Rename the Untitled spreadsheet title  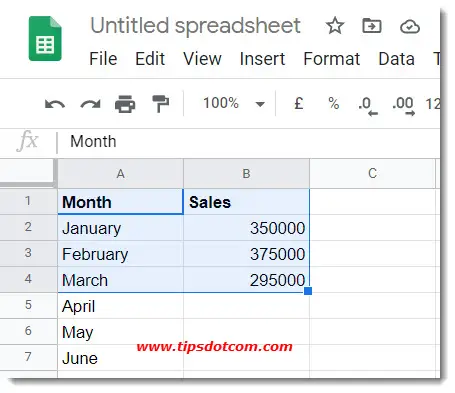tap(195, 26)
